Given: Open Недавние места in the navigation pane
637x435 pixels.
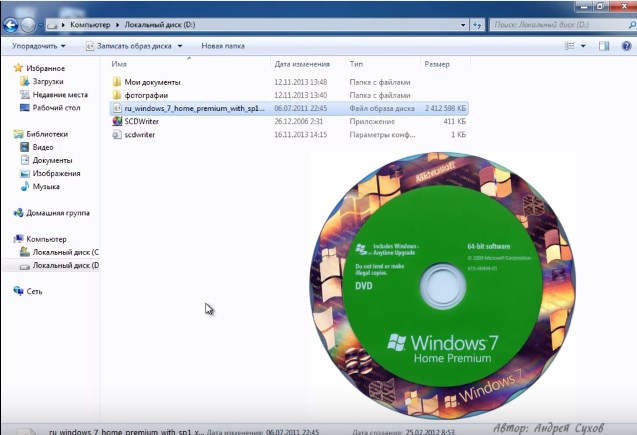Looking at the screenshot, I should click(x=60, y=95).
